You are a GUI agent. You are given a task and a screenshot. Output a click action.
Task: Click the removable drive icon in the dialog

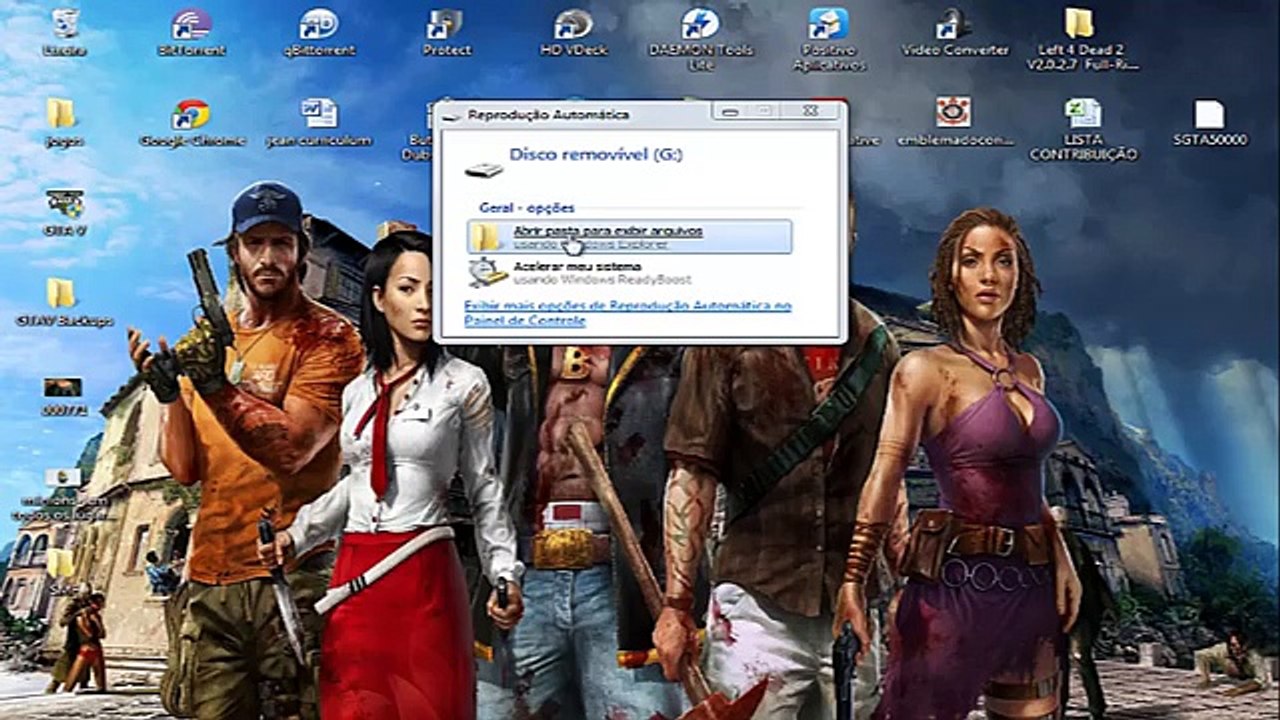484,170
